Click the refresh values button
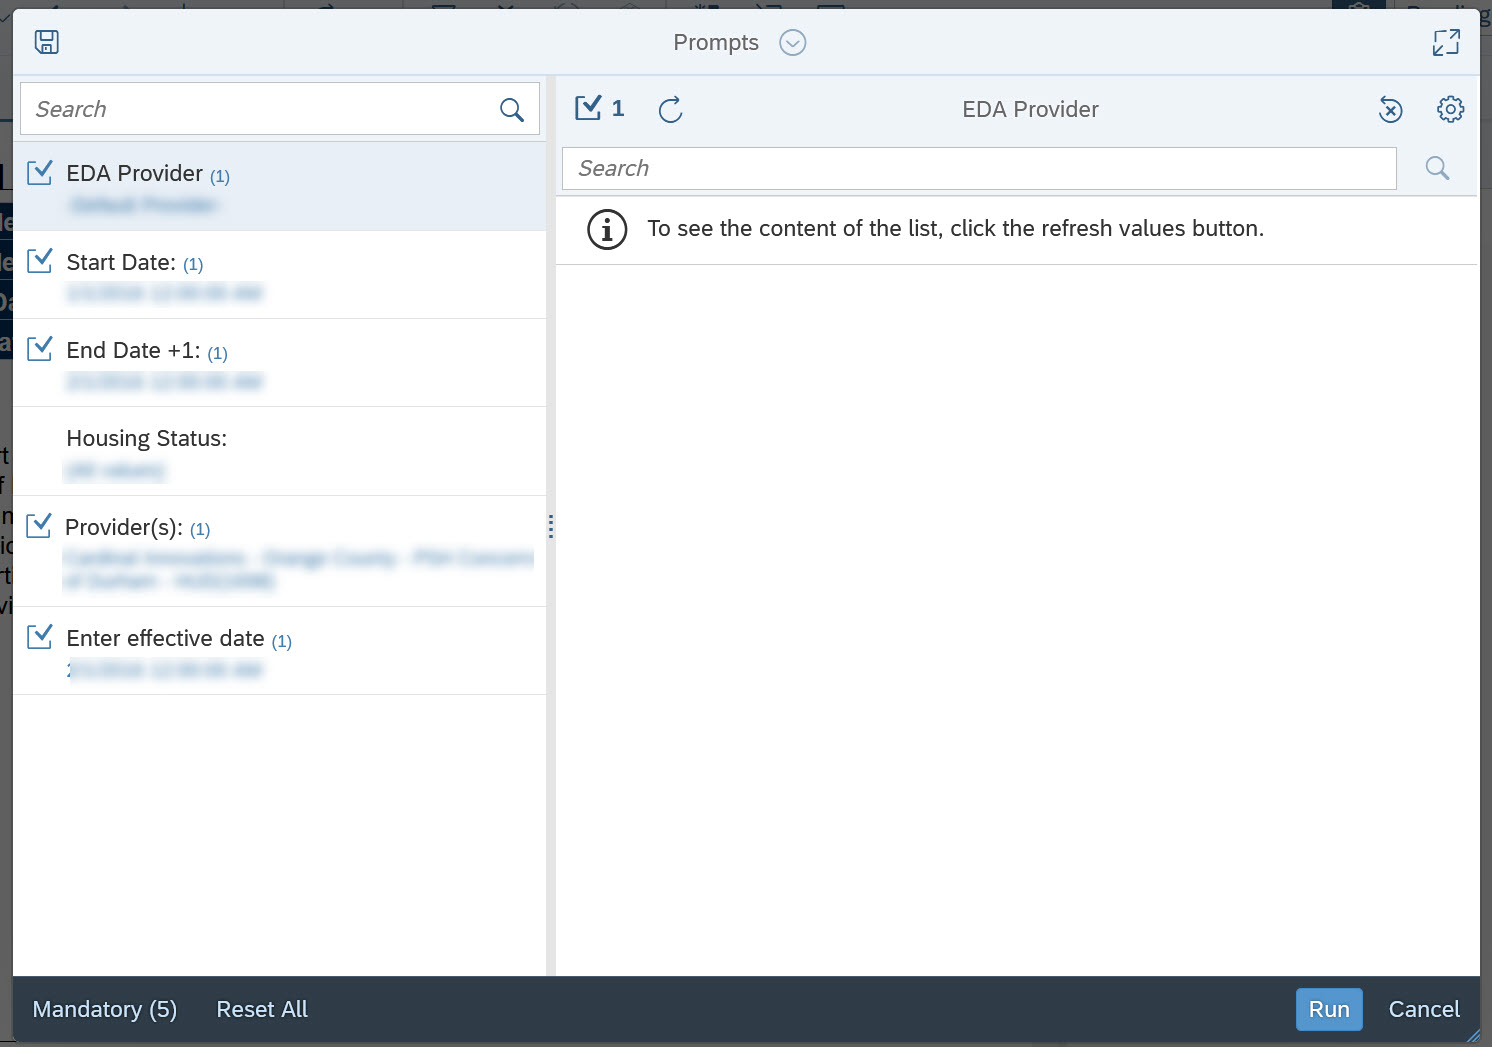Screen dimensions: 1492x1047 (x=671, y=109)
